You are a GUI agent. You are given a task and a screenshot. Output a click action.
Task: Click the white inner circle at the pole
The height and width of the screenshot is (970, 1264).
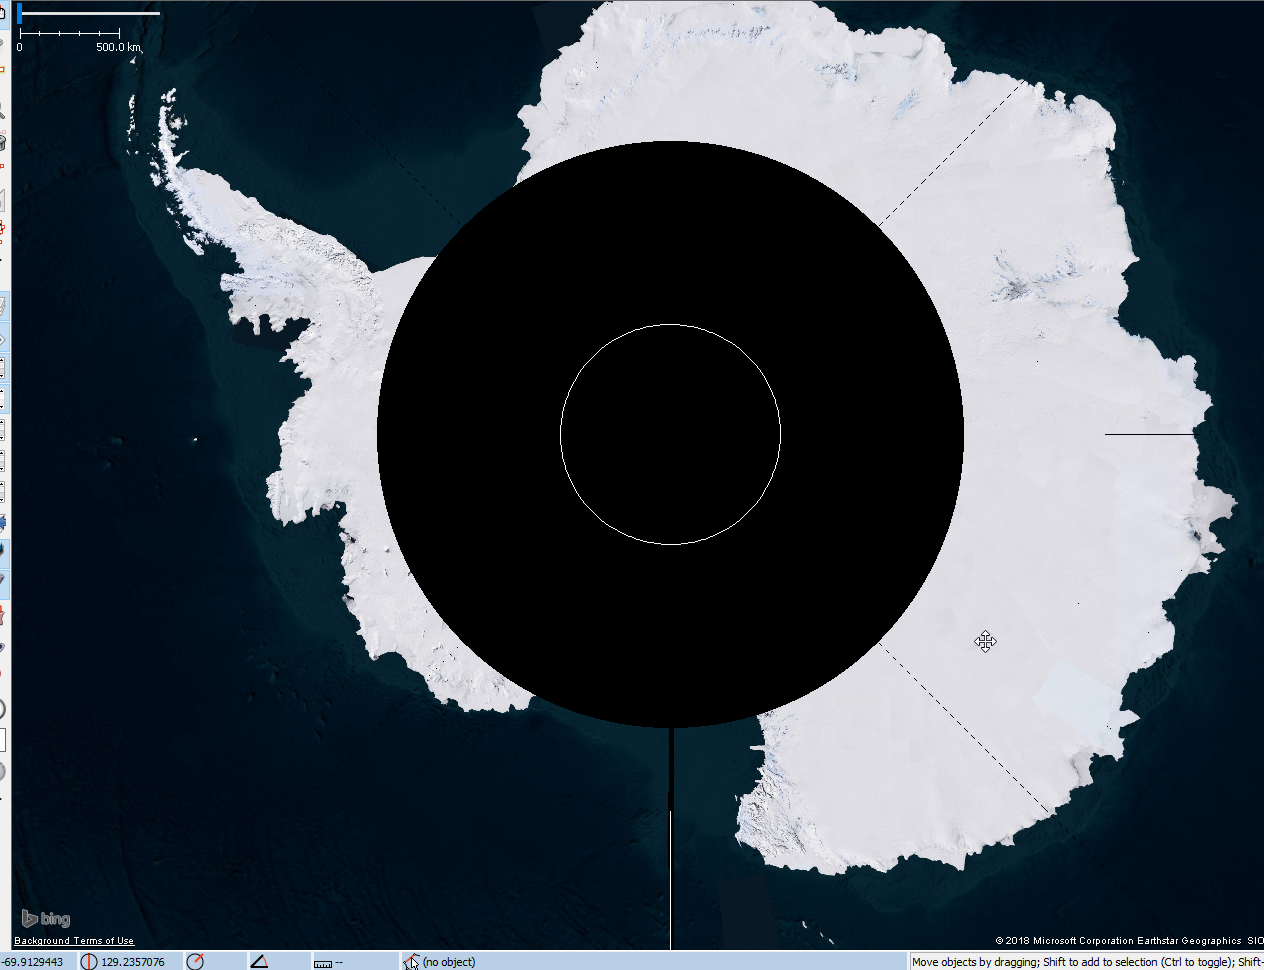670,324
